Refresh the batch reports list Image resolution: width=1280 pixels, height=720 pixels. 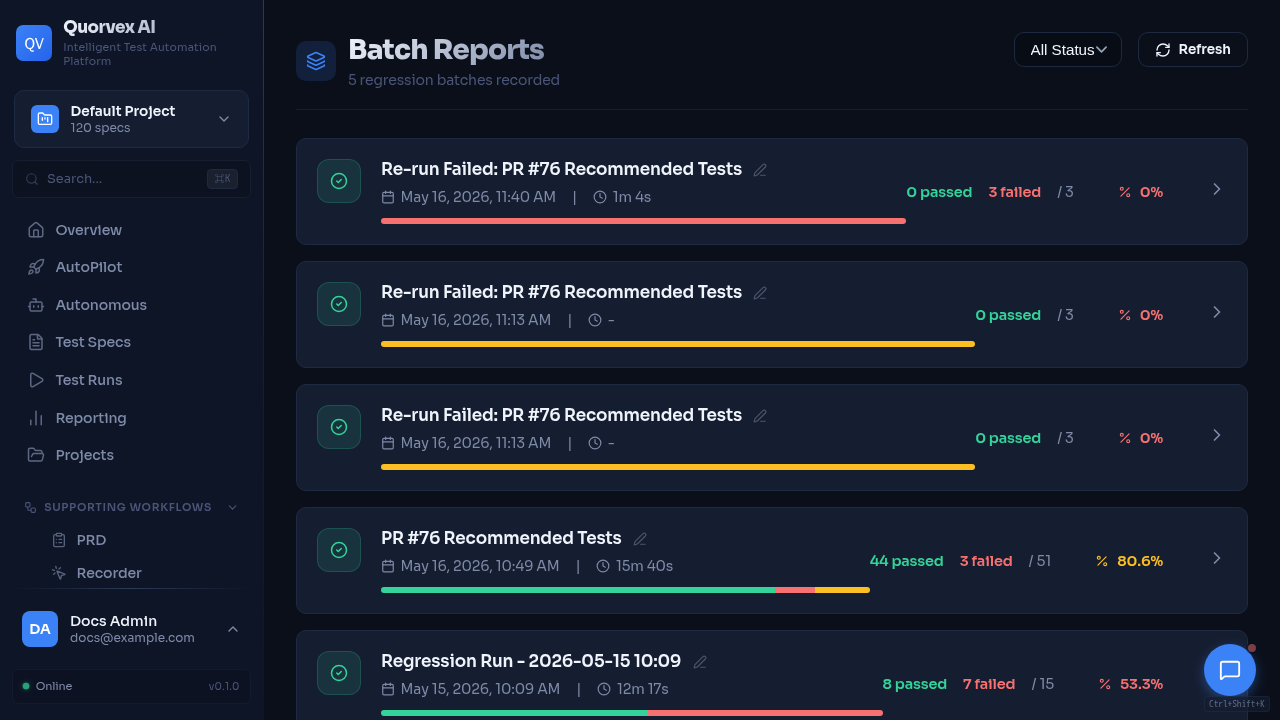tap(1193, 49)
